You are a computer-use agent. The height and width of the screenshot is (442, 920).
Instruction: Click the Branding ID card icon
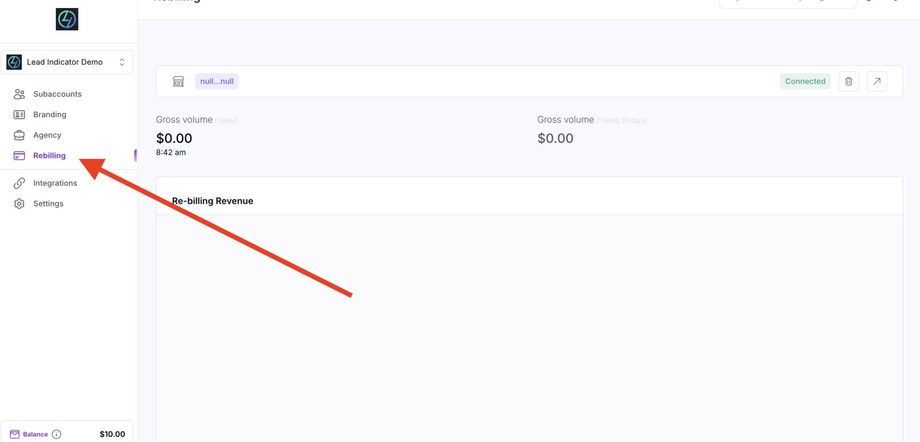19,115
